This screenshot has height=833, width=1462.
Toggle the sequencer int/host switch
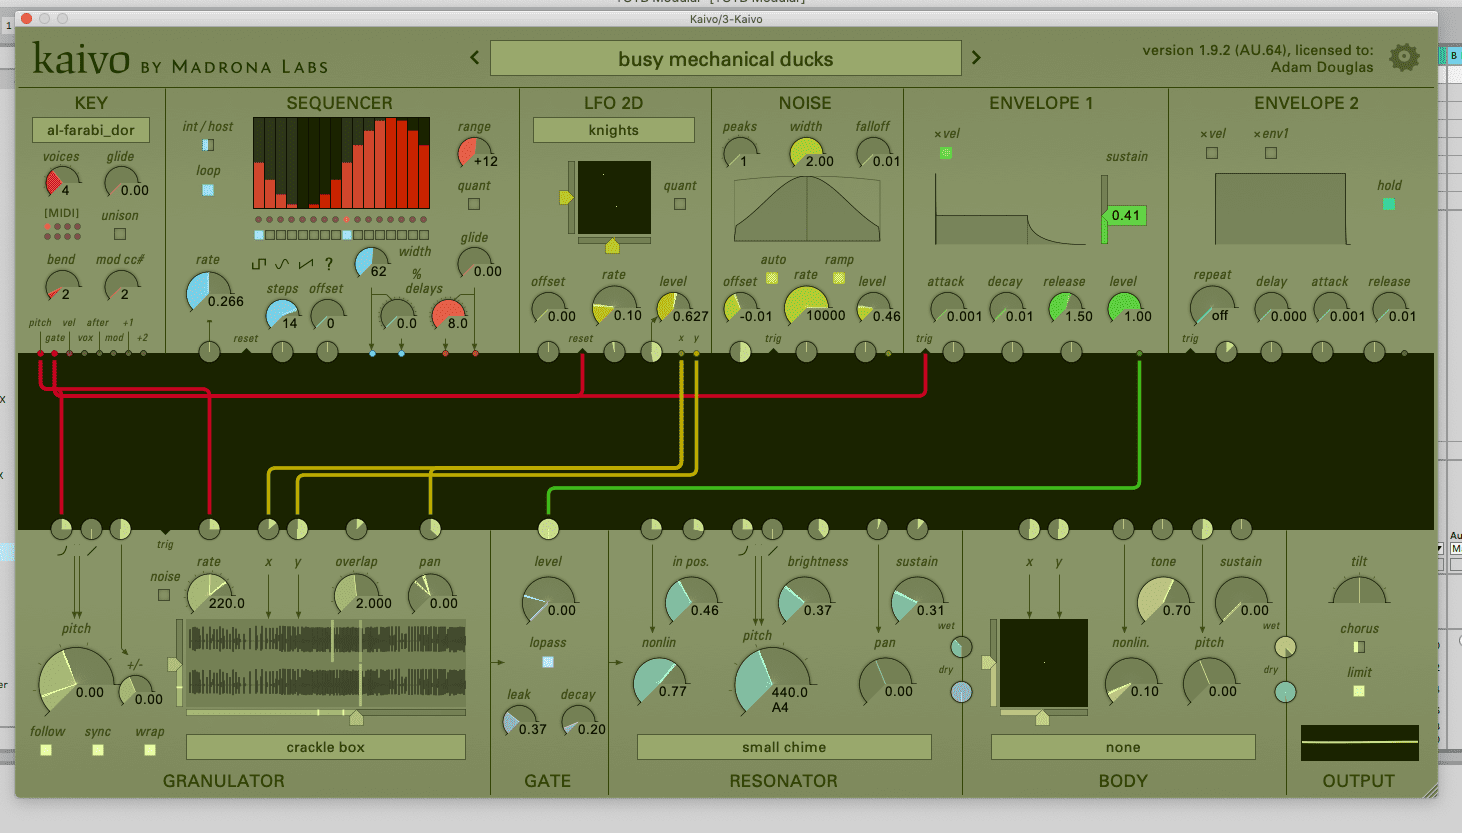click(207, 145)
